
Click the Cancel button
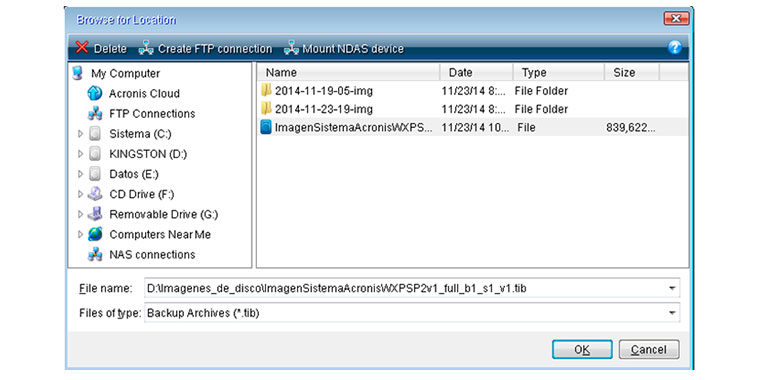pos(649,349)
